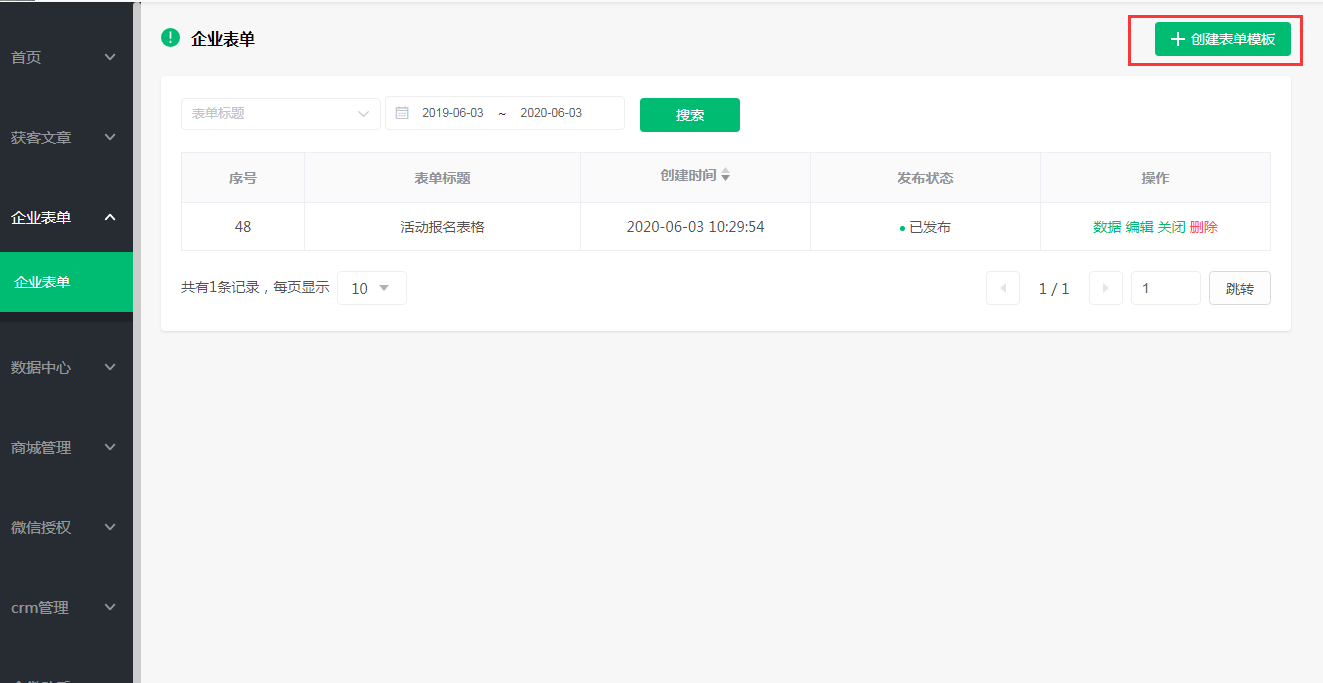The height and width of the screenshot is (683, 1323).
Task: Click the create form template button
Action: point(1222,39)
